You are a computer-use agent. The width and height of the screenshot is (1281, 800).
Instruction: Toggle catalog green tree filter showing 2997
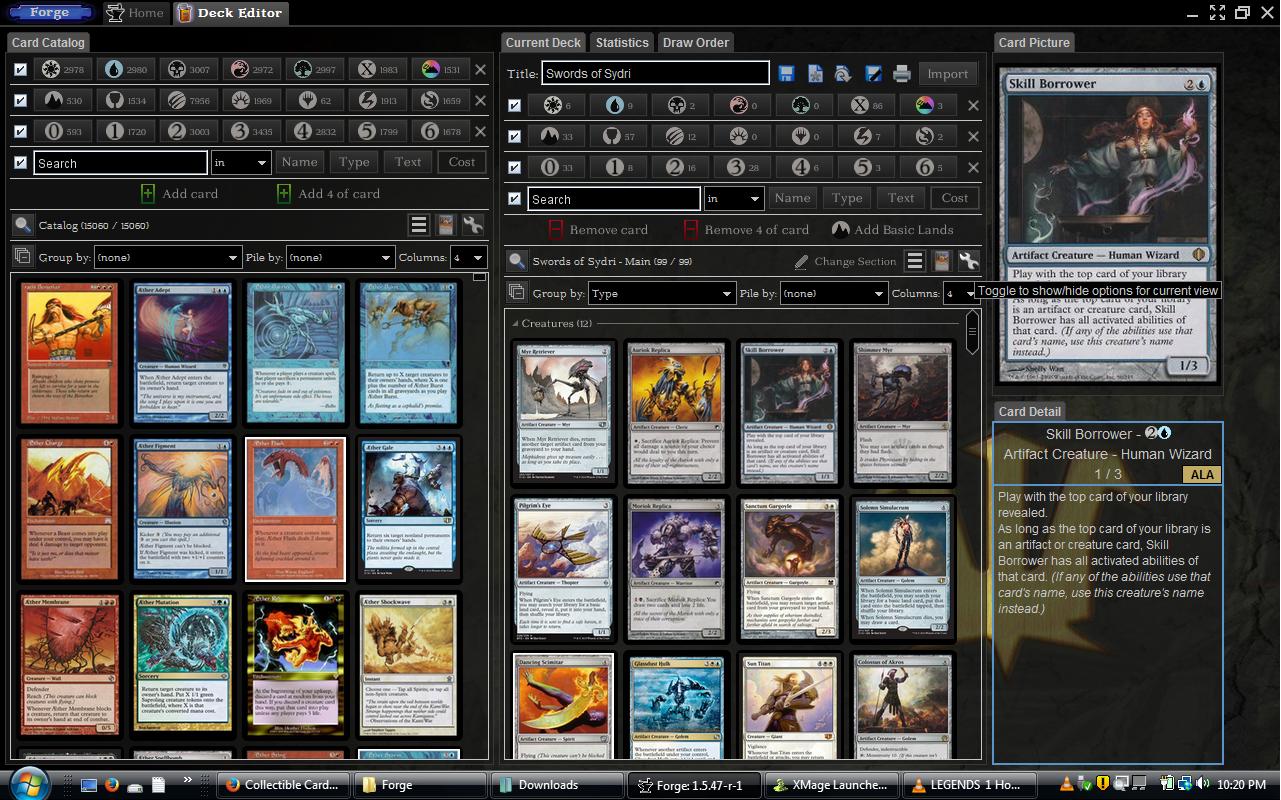coord(315,69)
